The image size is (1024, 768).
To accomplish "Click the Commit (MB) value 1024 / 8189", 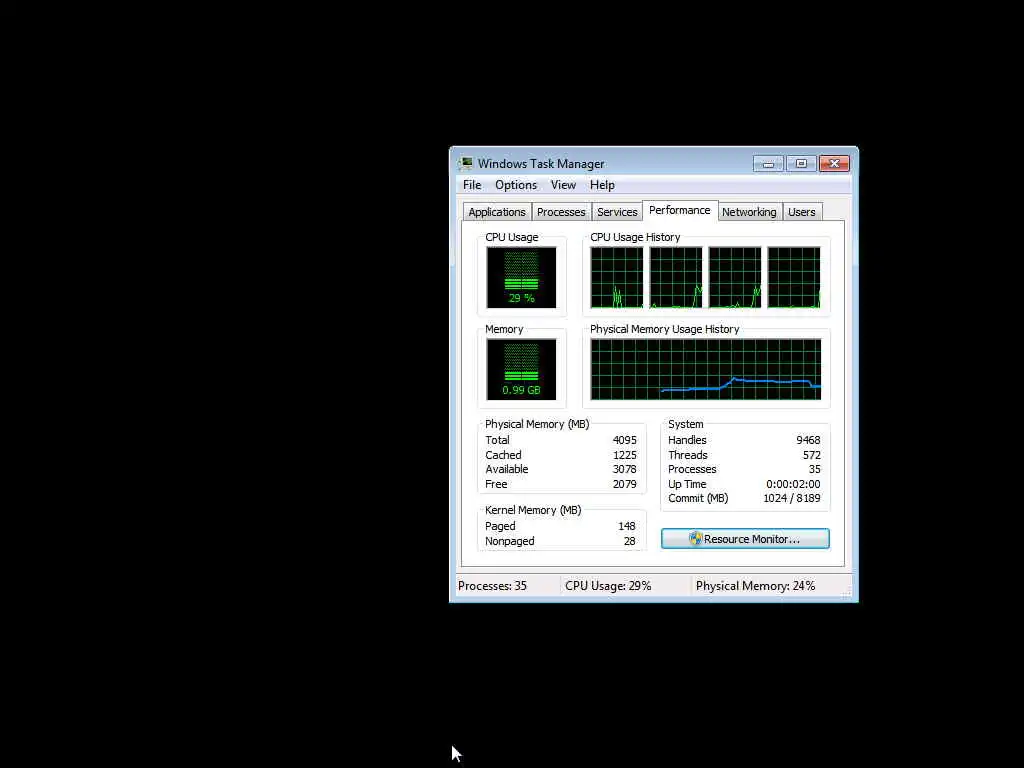I will coord(792,498).
